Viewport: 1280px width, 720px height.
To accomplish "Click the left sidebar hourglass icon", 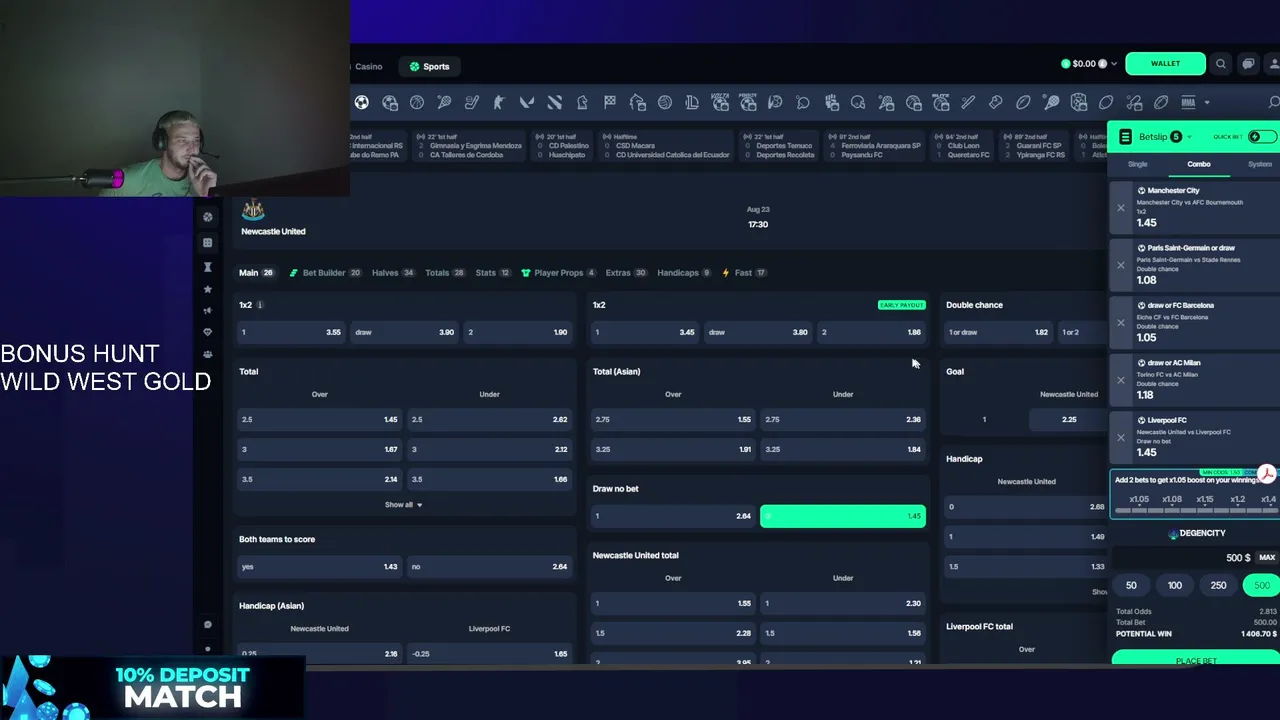I will coord(208,267).
